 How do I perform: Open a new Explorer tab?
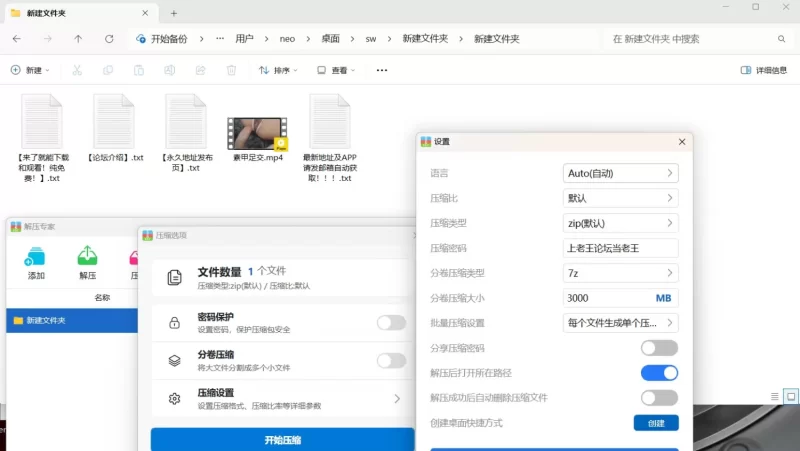[x=173, y=13]
